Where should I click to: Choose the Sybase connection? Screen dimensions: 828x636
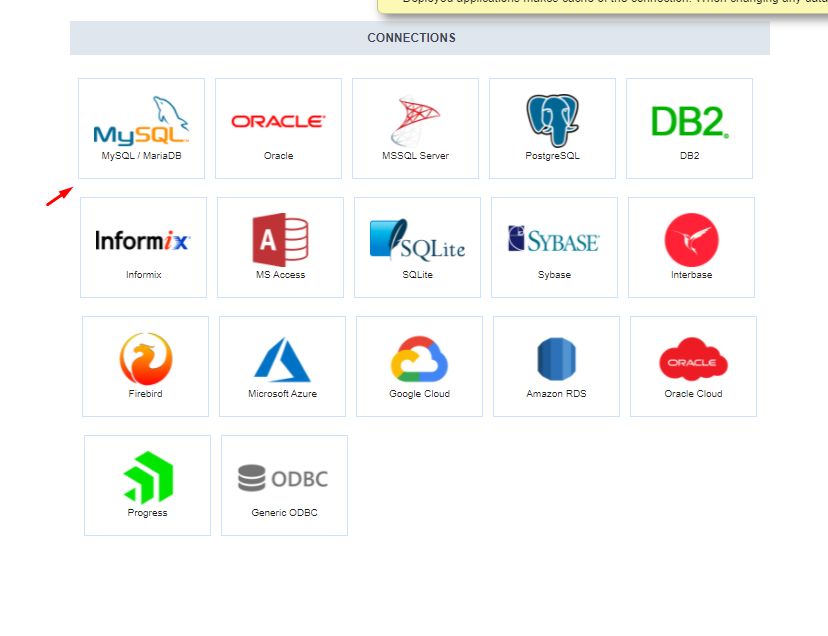[x=554, y=247]
